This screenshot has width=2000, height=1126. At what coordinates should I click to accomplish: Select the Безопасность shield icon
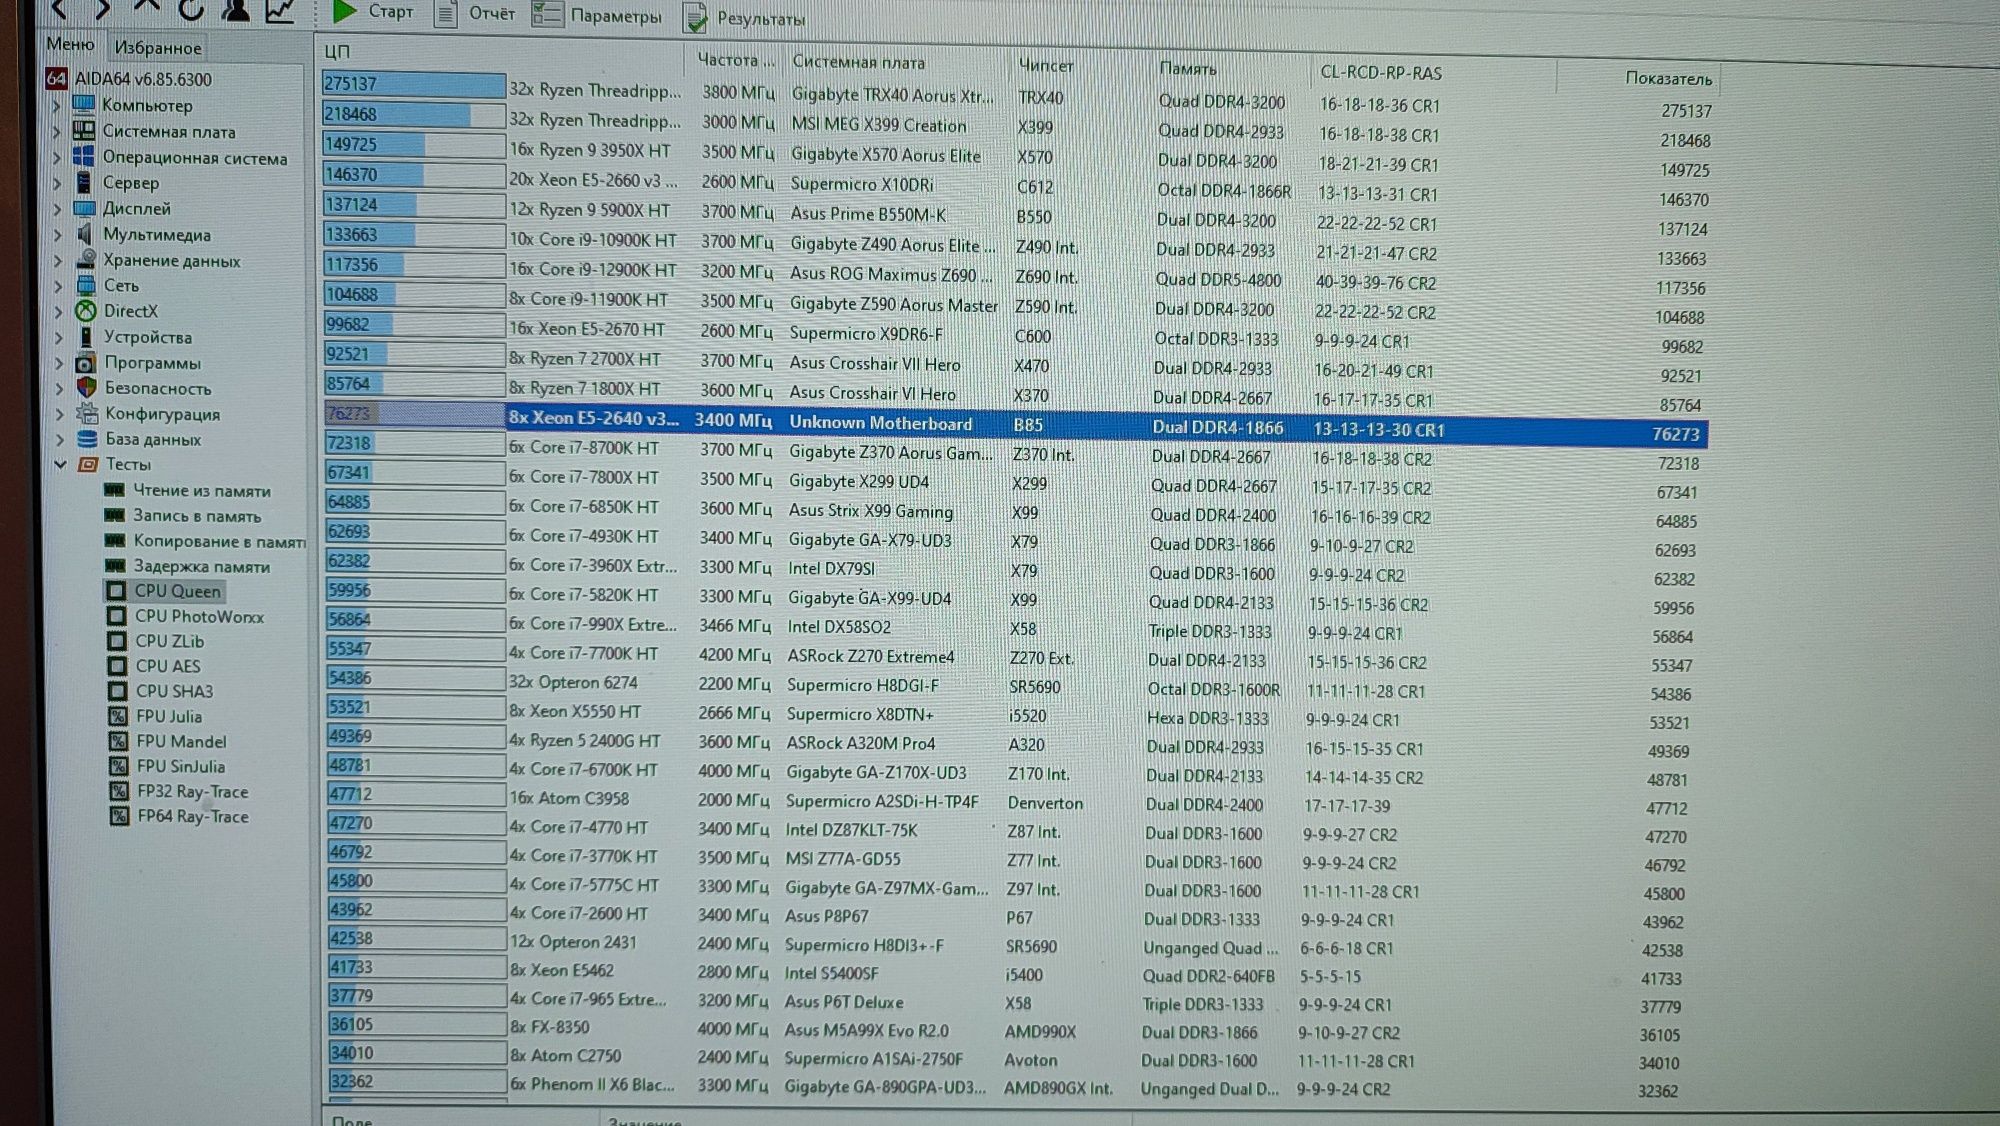[x=88, y=387]
